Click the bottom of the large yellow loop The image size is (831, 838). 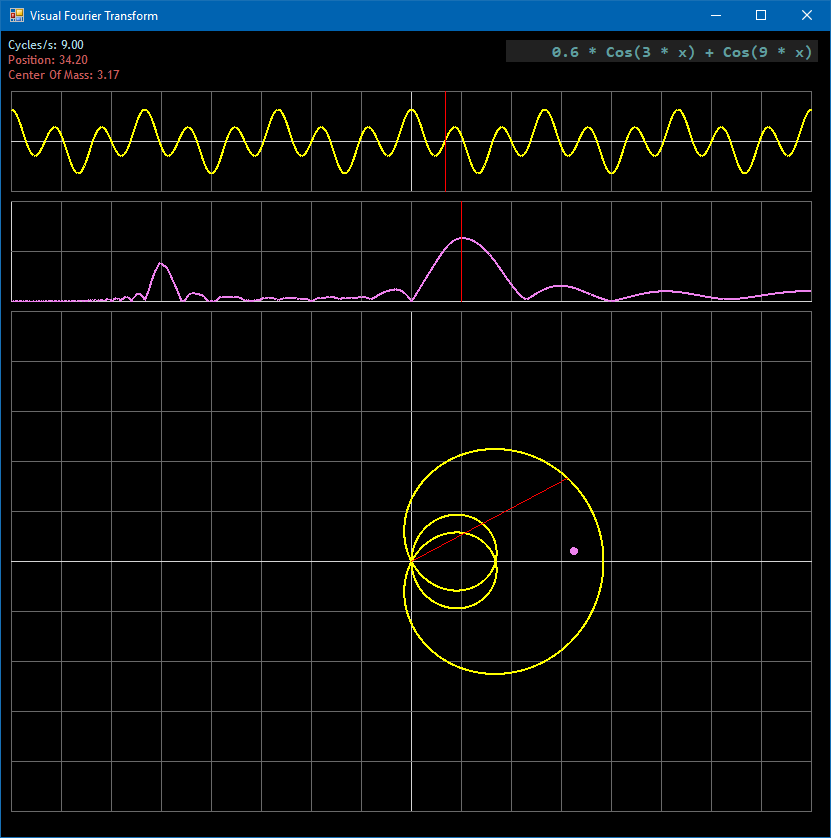497,674
